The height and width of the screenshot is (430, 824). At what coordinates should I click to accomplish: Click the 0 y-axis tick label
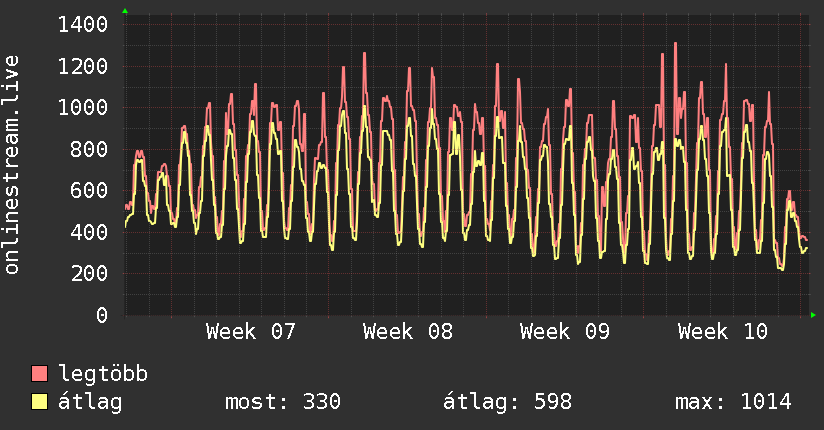[102, 315]
